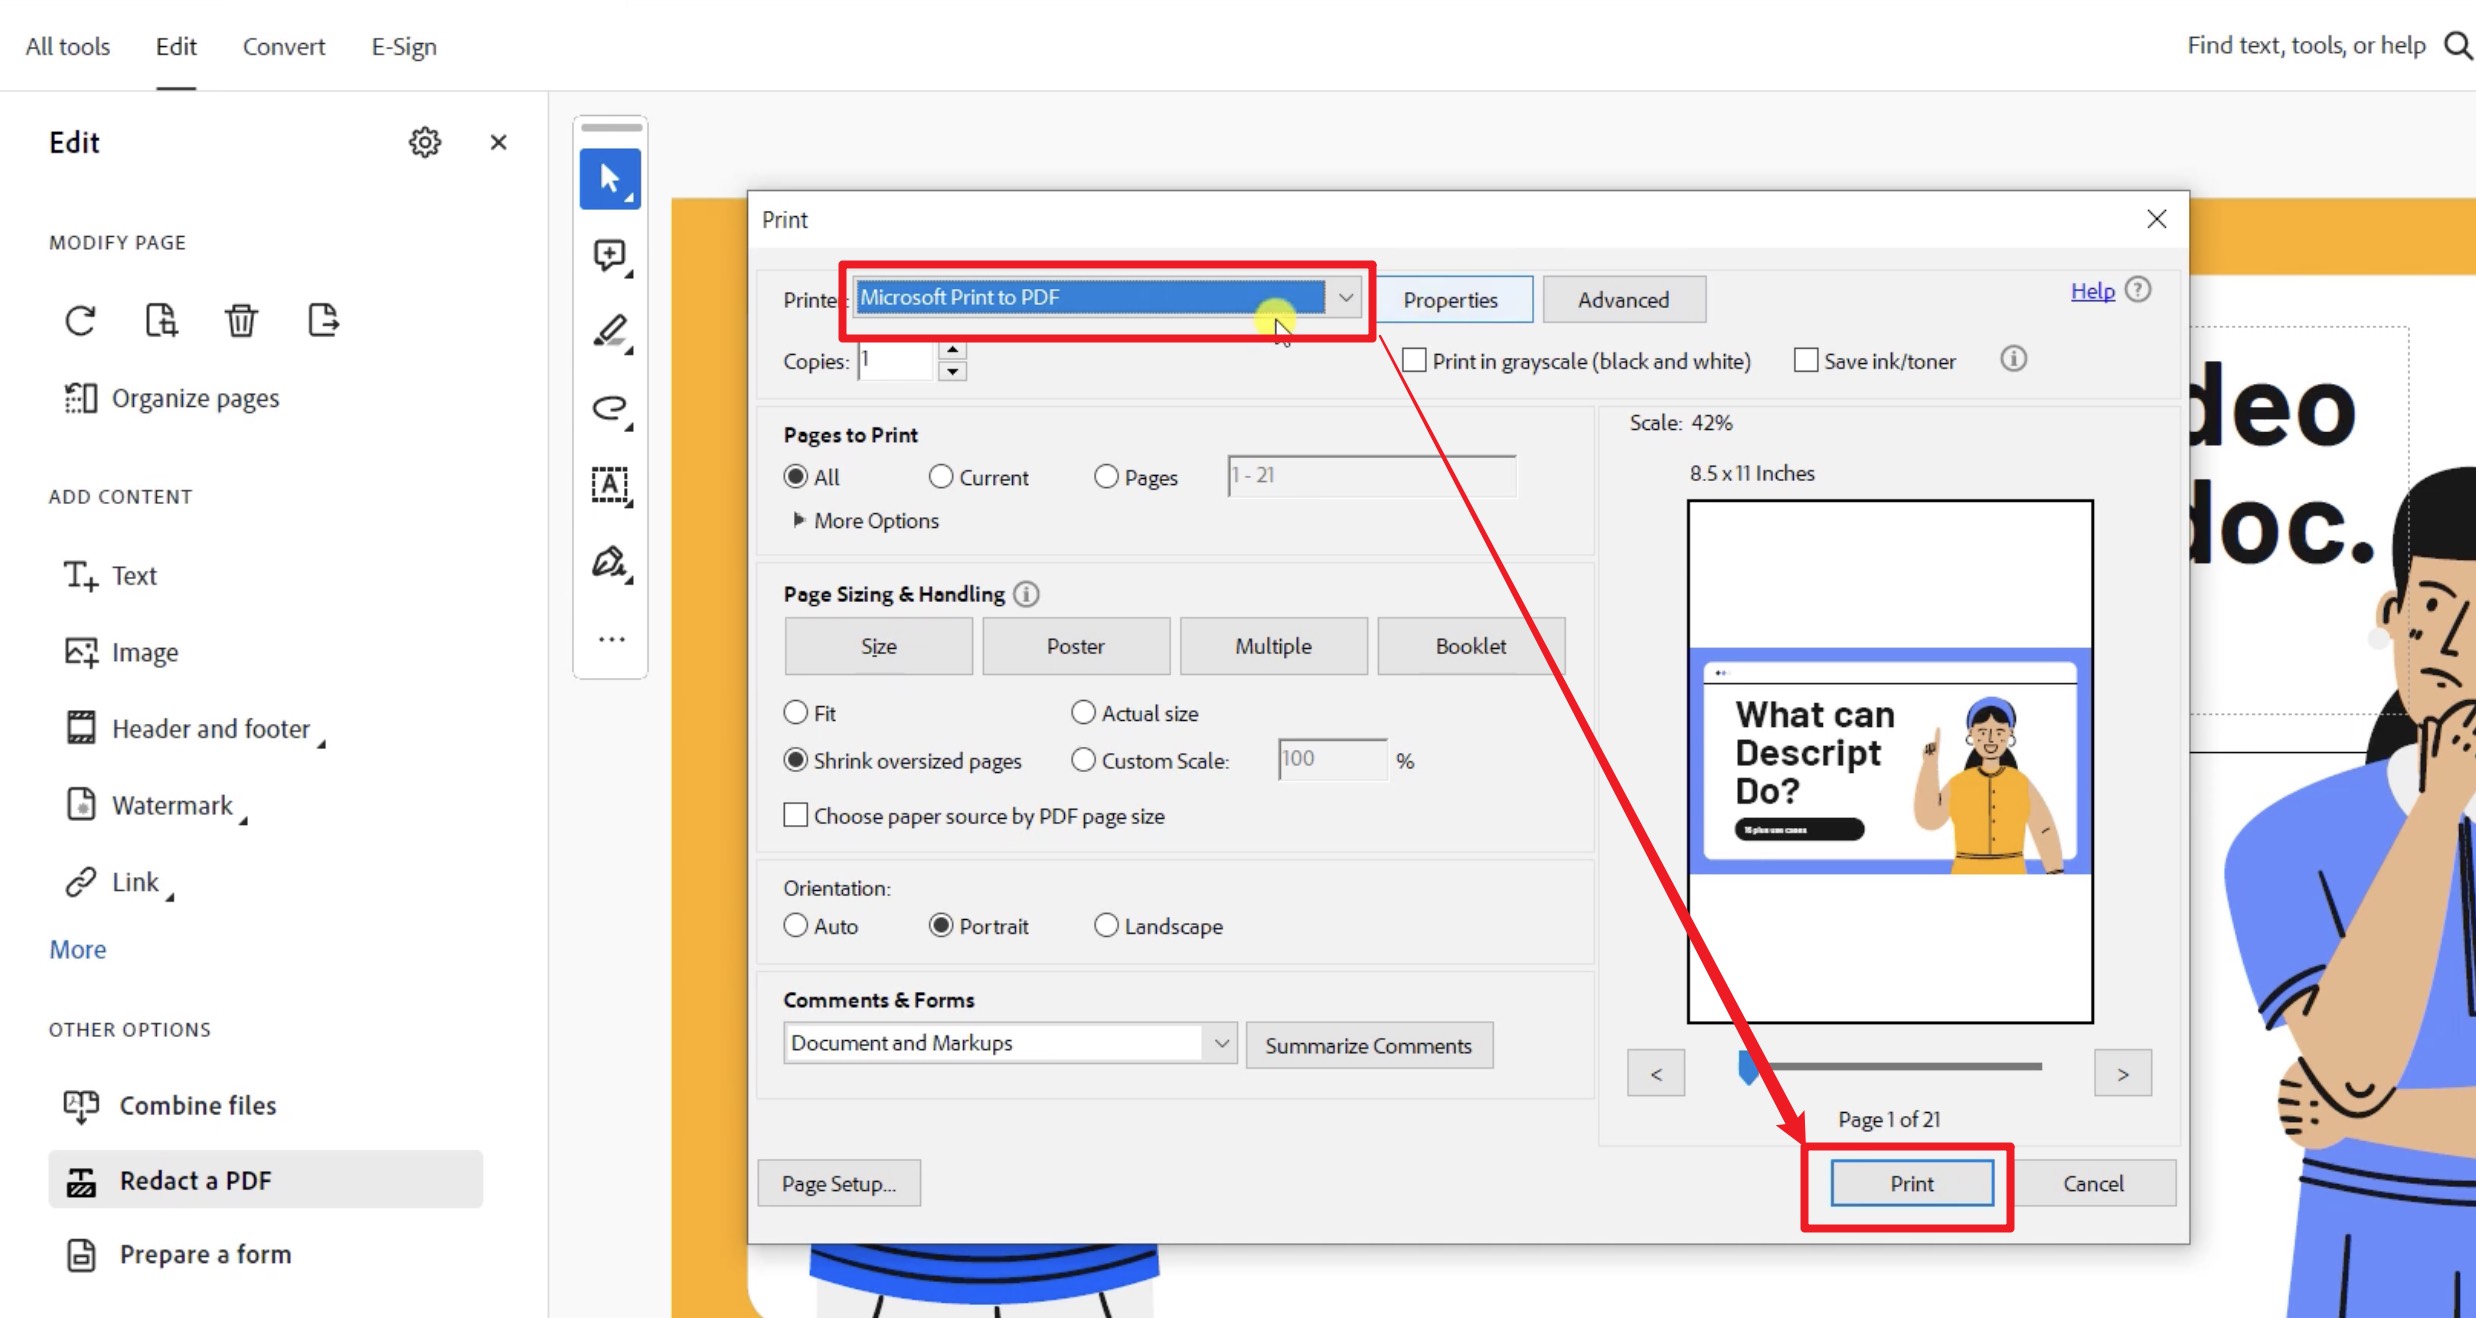Open the Help link

click(x=2092, y=291)
